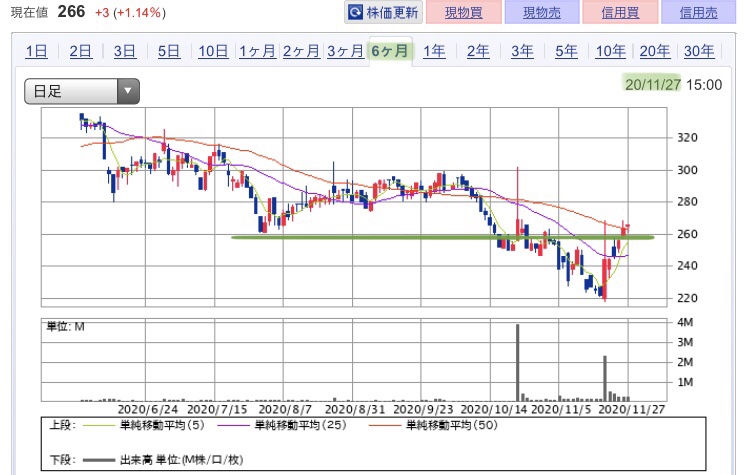Click the 20/11/27 date text
This screenshot has width=749, height=475.
(x=653, y=85)
